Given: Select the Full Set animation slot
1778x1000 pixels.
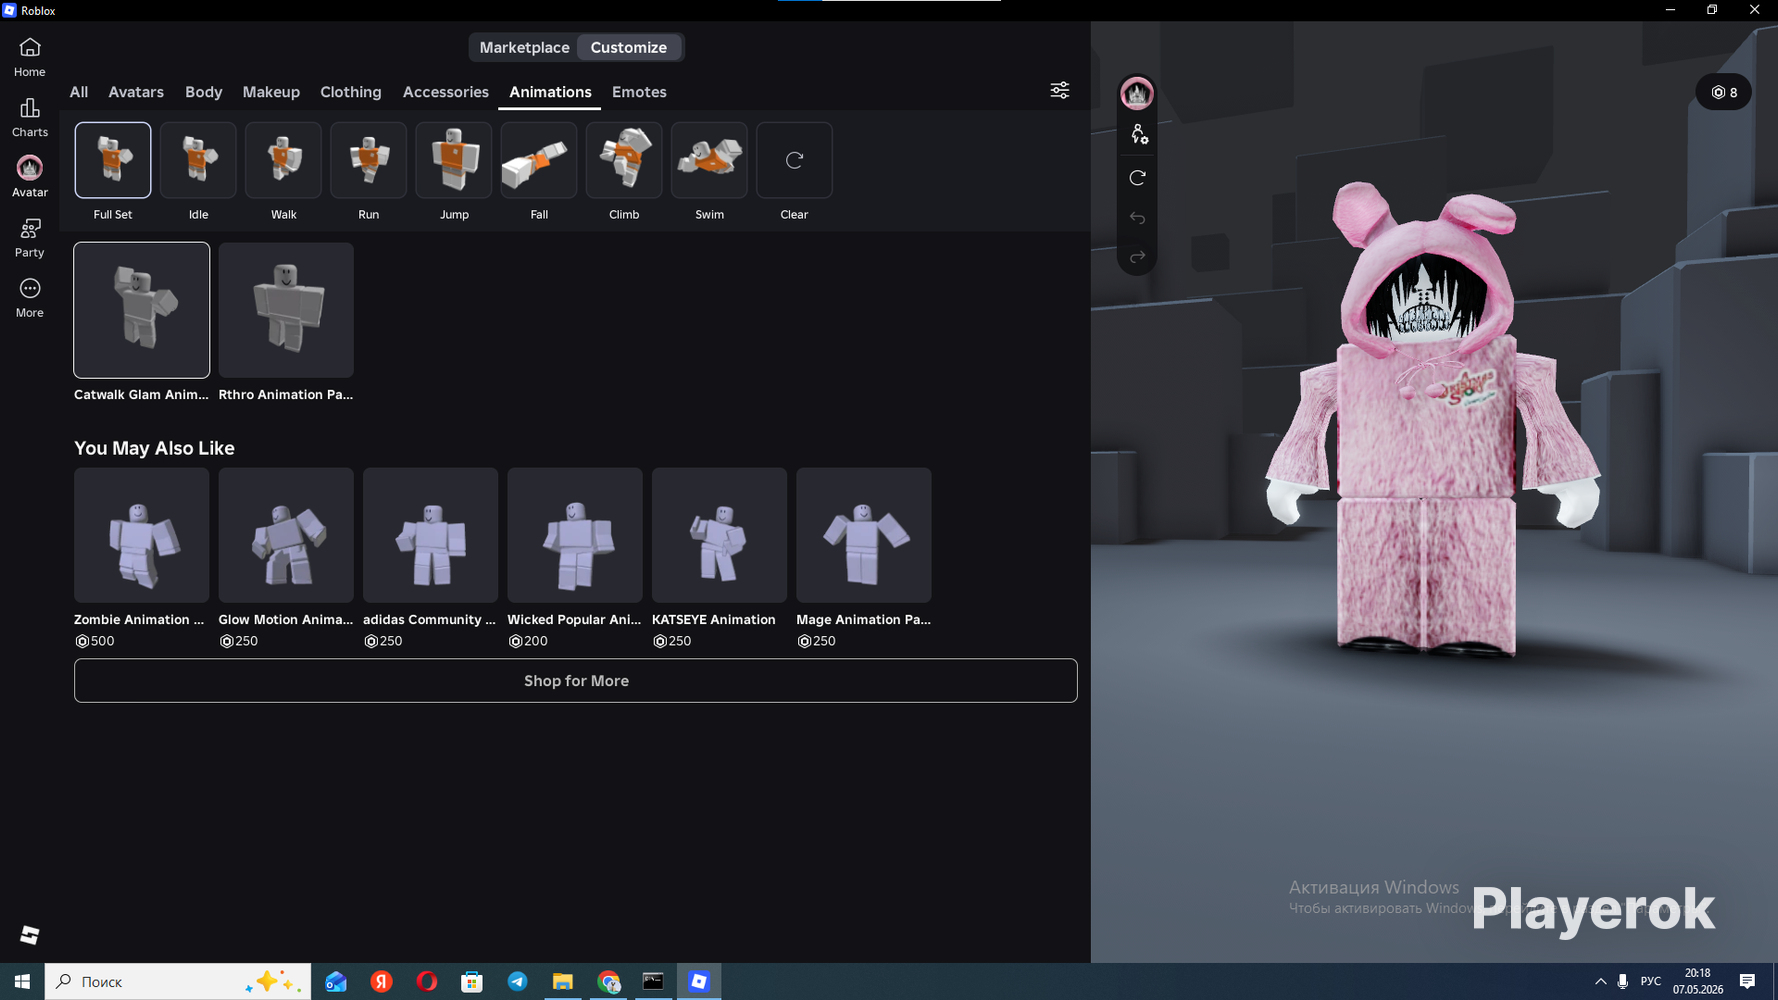Looking at the screenshot, I should (x=113, y=160).
